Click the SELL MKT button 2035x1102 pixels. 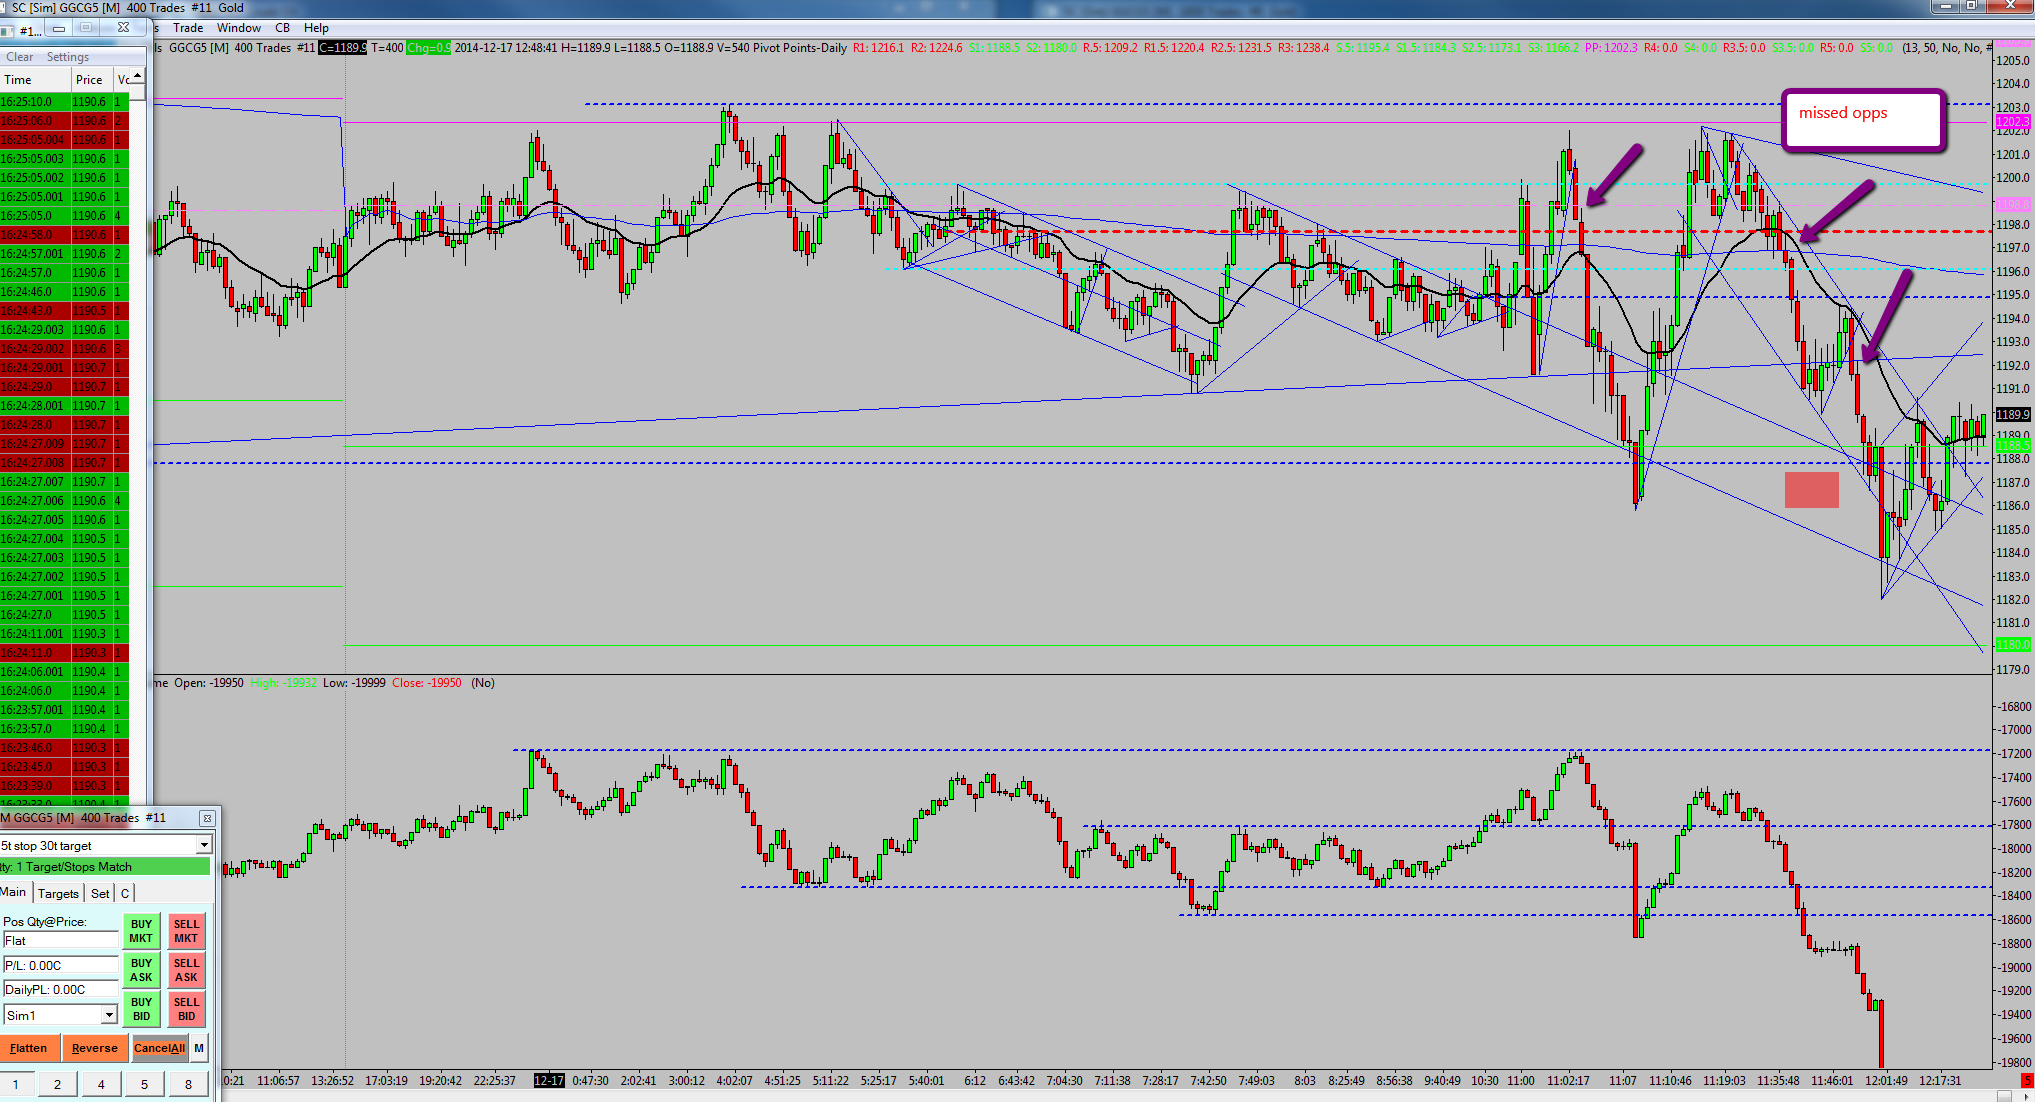tap(186, 931)
